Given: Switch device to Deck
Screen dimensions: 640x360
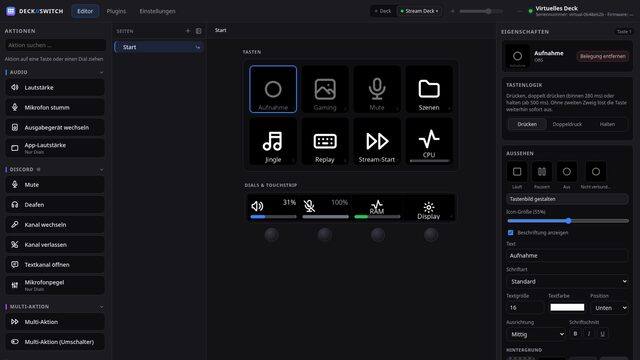Looking at the screenshot, I should [x=383, y=11].
